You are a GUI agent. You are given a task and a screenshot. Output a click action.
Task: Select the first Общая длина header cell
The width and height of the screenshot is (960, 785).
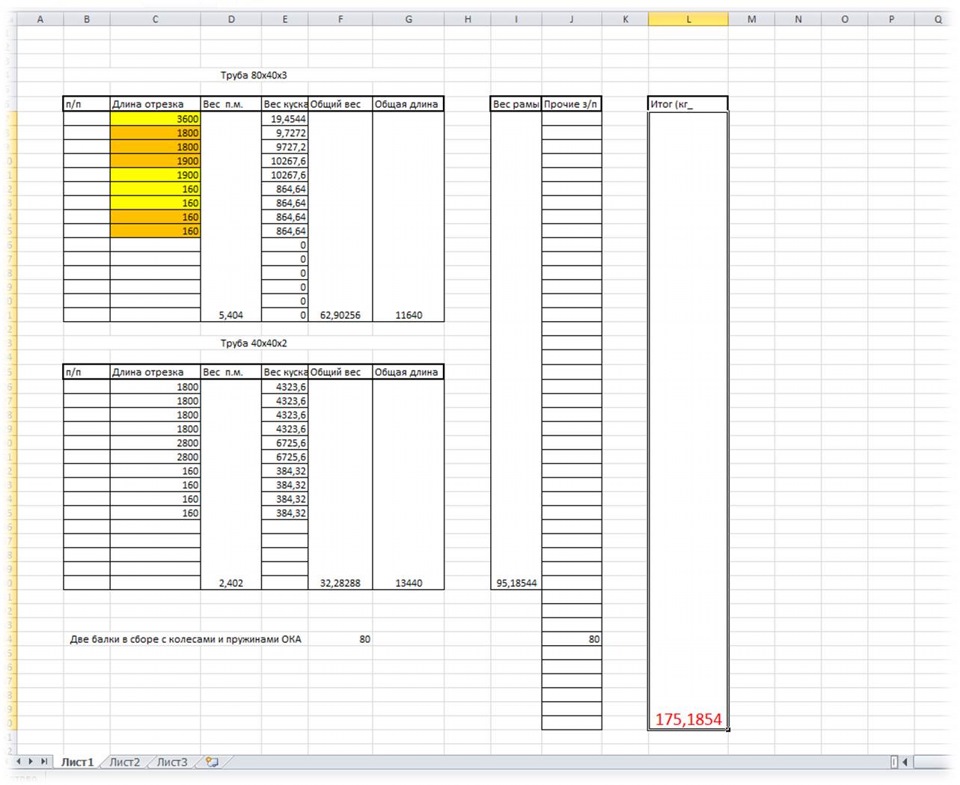pyautogui.click(x=408, y=104)
